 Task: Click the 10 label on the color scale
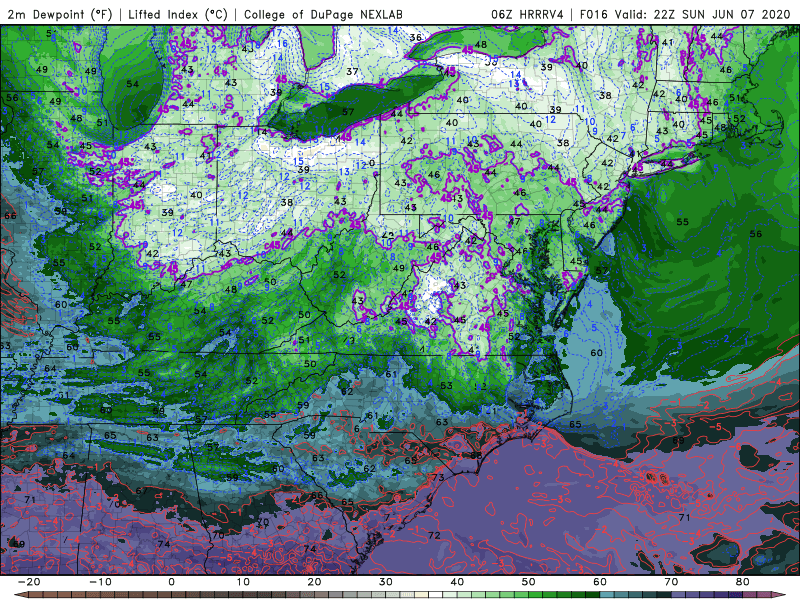243,582
